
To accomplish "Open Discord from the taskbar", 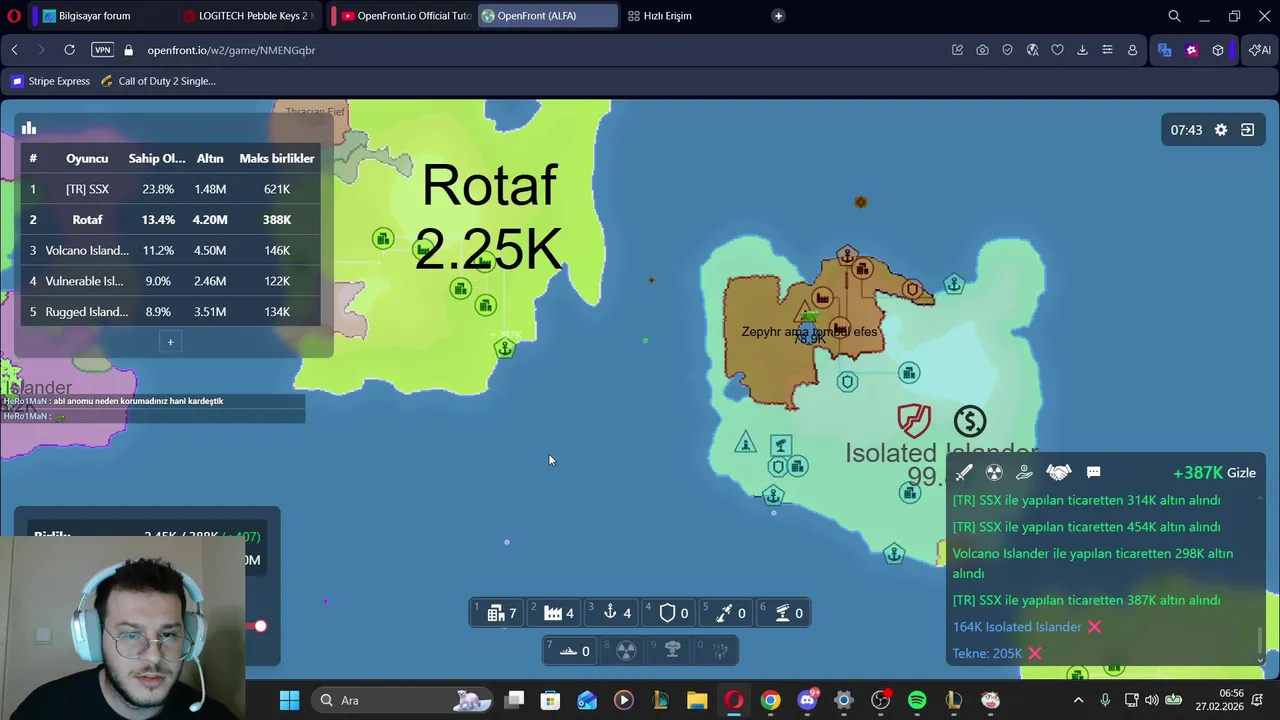I will (807, 700).
